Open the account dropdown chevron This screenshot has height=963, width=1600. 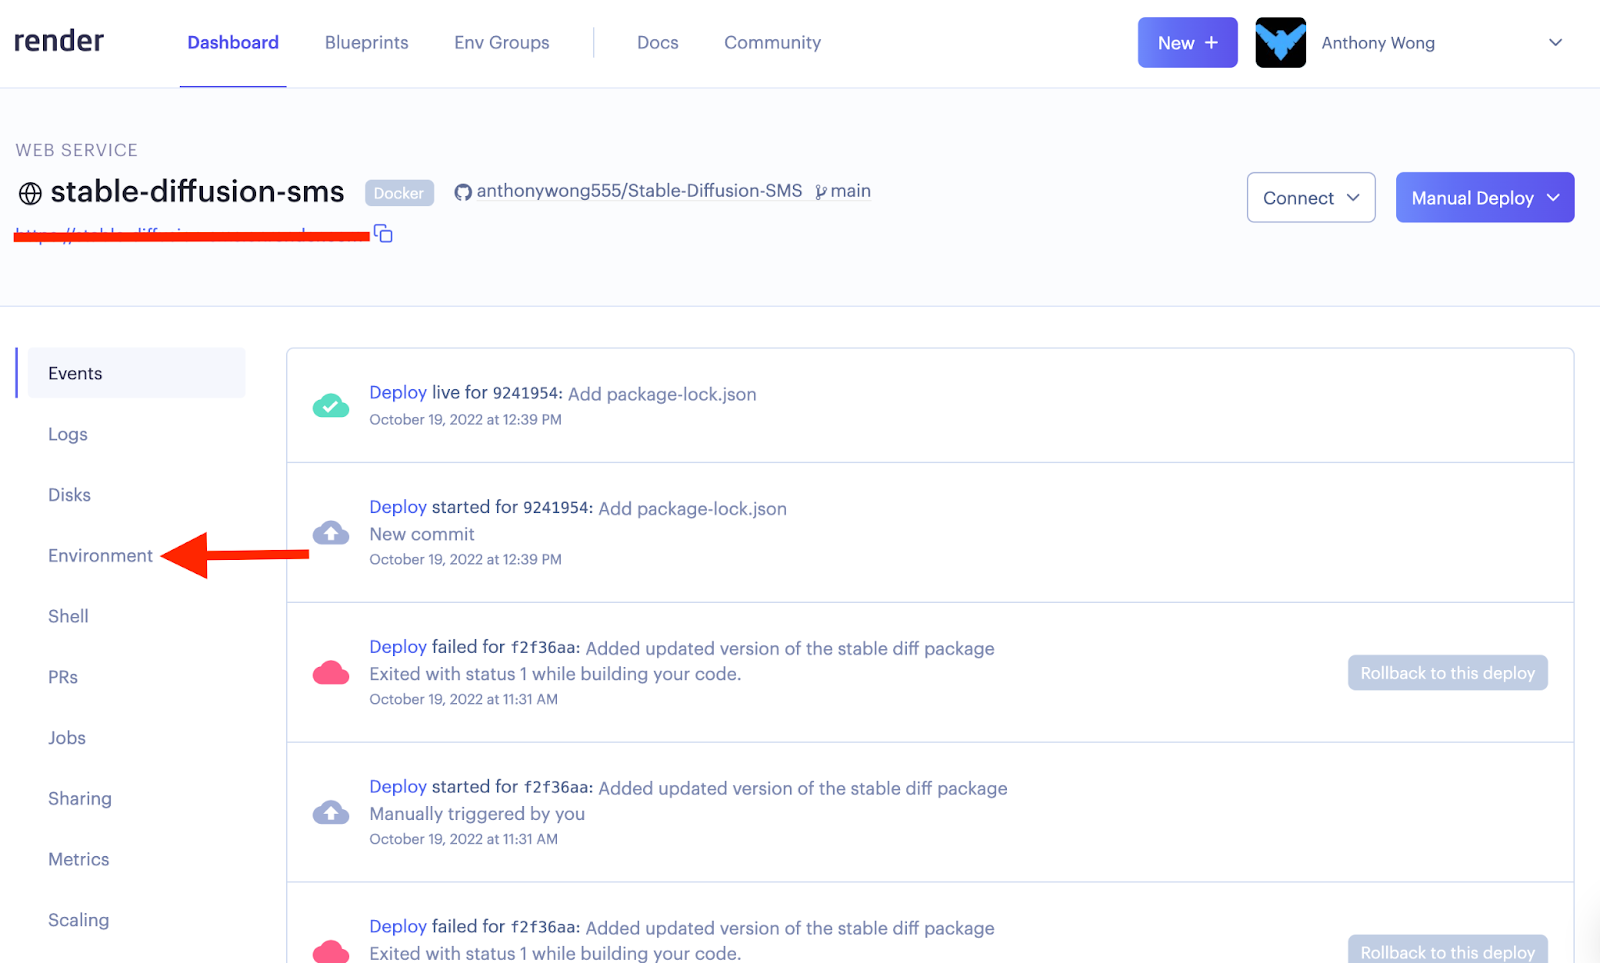coord(1555,43)
